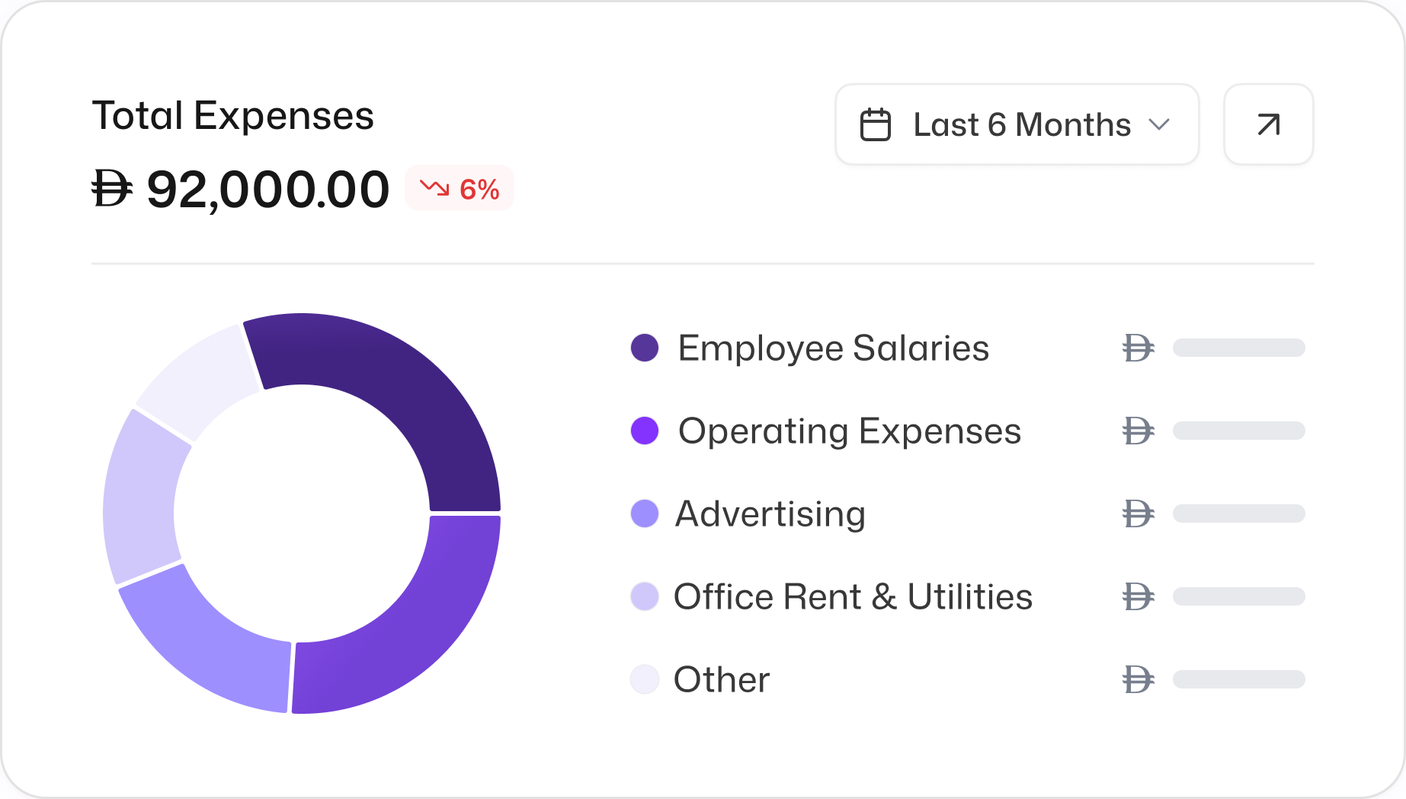Click the Advertising lavender color dot
Viewport: 1406px width, 799px height.
tap(644, 514)
